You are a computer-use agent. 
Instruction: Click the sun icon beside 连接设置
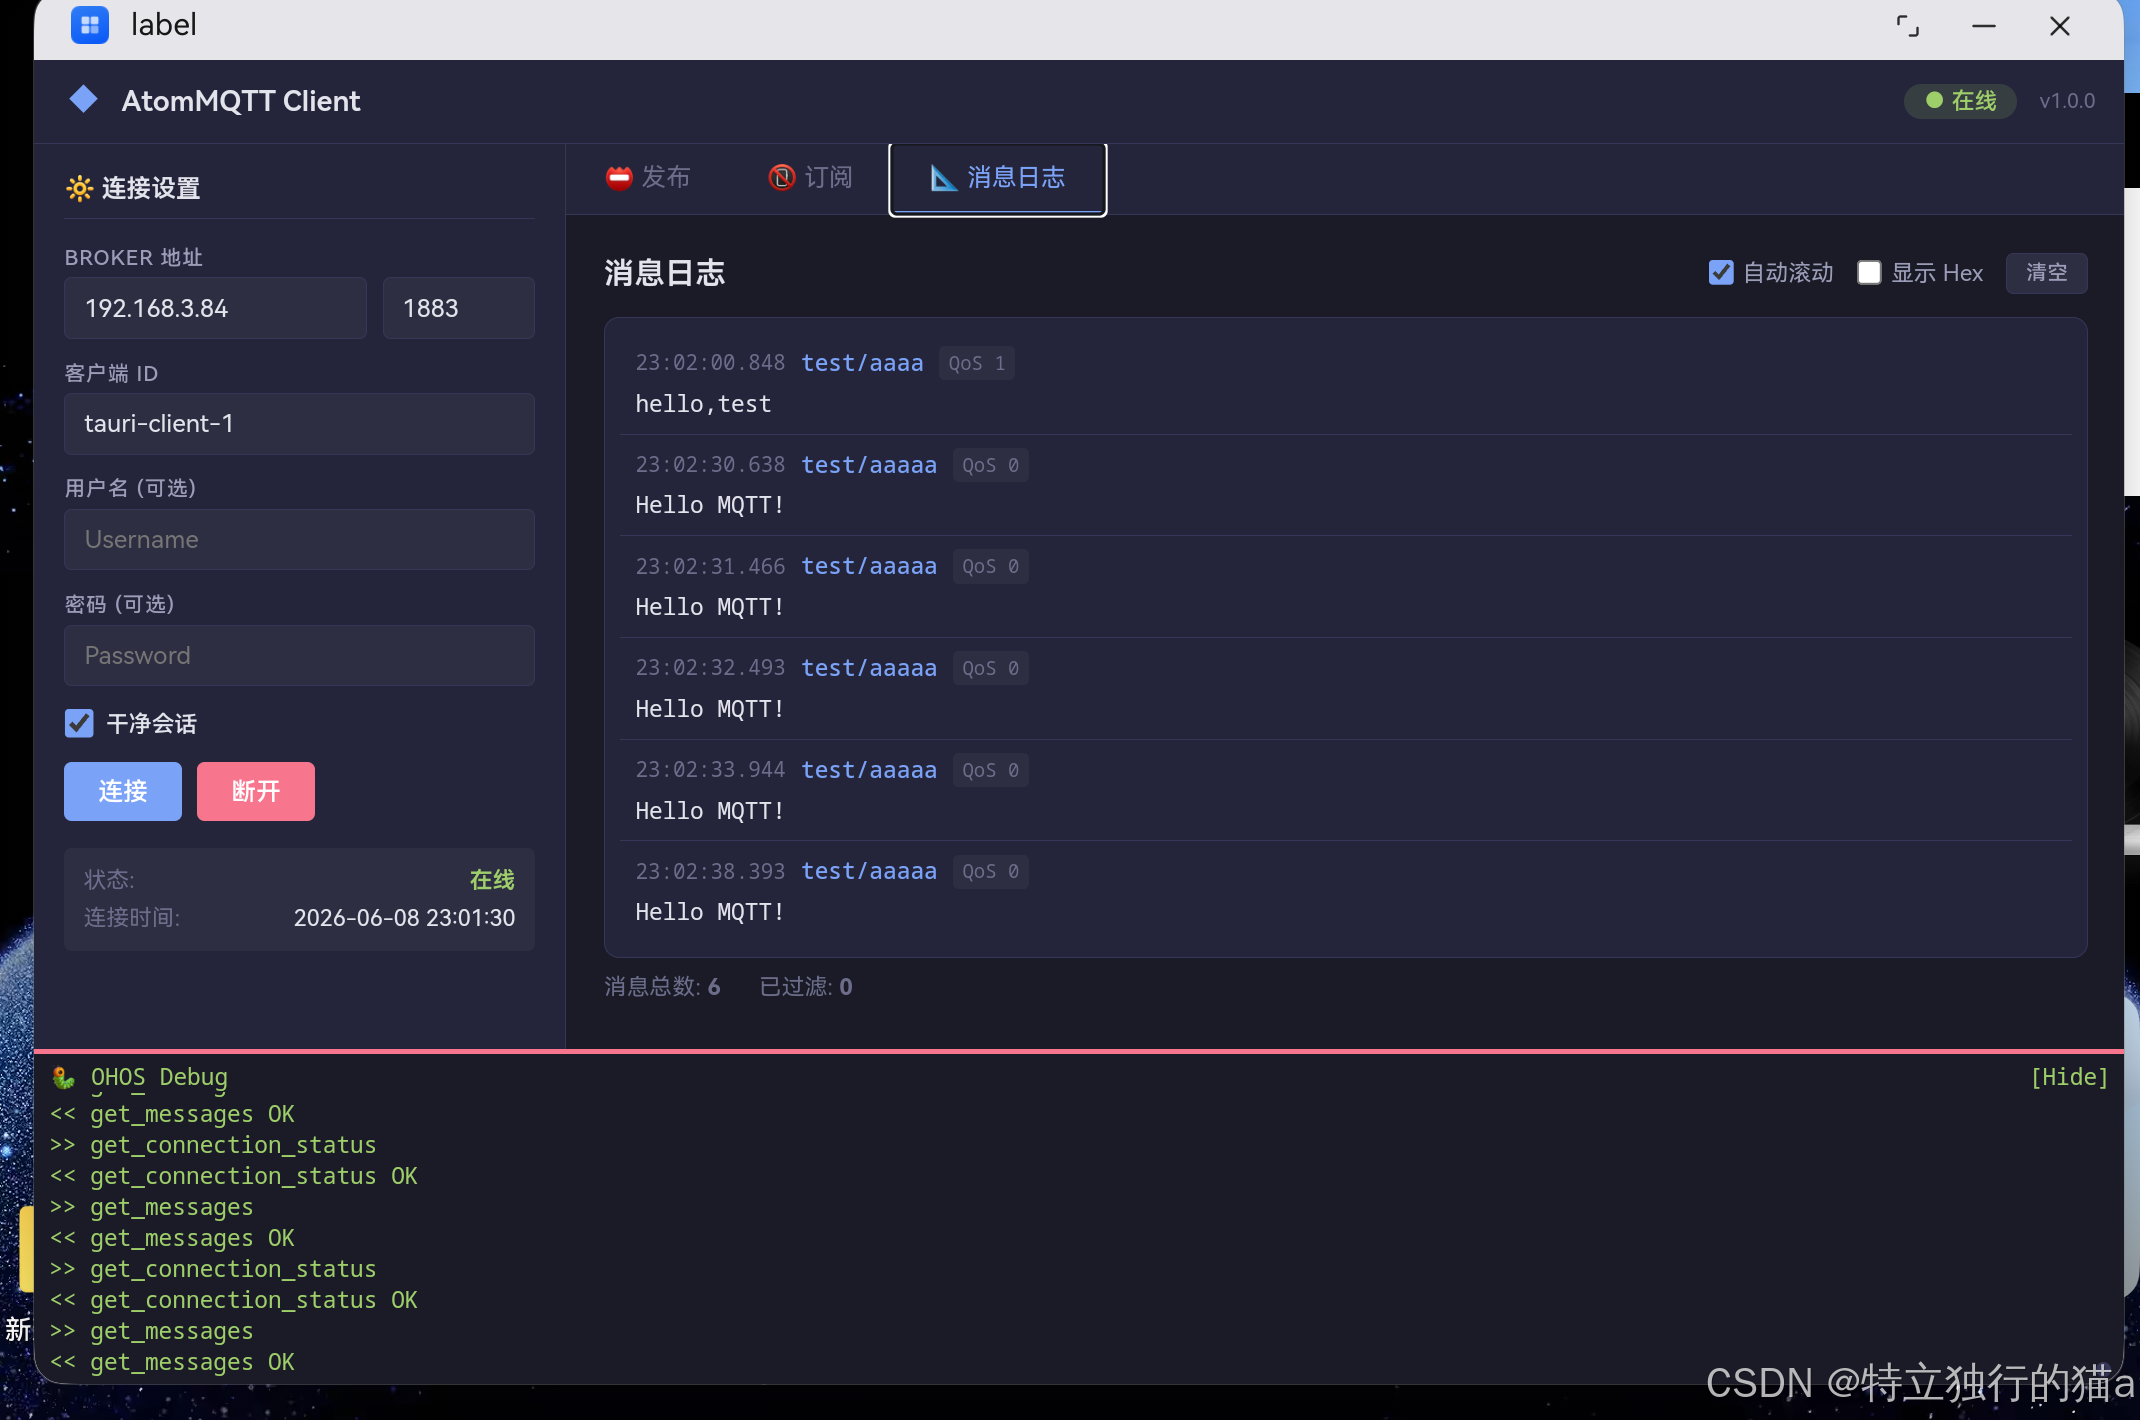click(79, 188)
